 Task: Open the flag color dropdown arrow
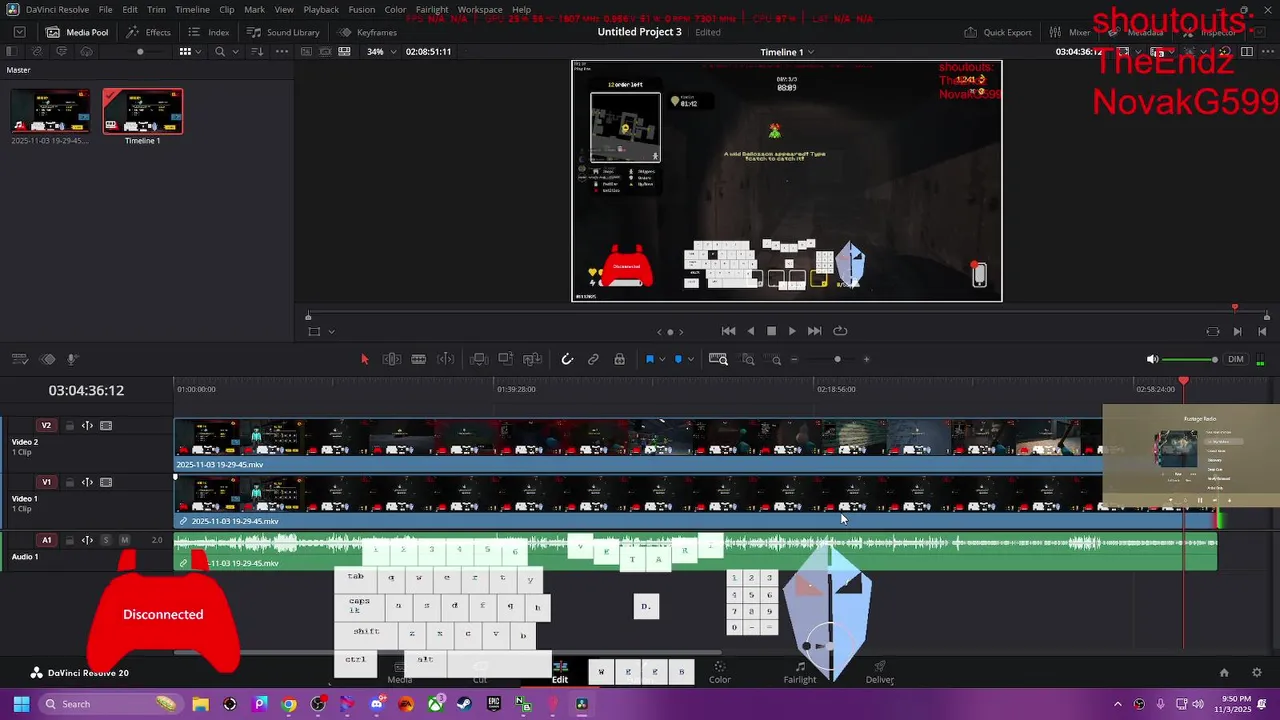[x=662, y=359]
